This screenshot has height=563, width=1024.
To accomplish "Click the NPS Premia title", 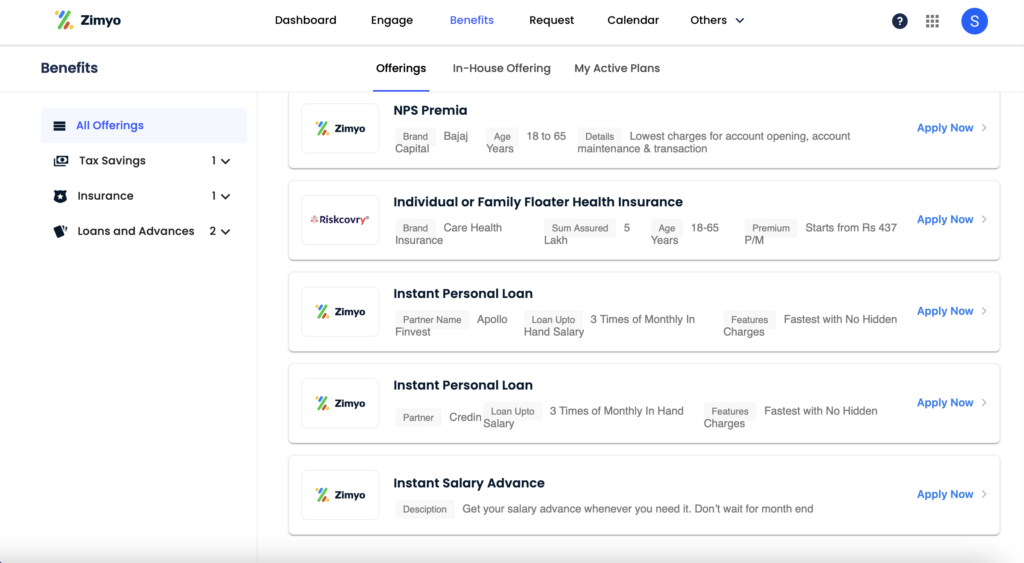I will (x=430, y=110).
